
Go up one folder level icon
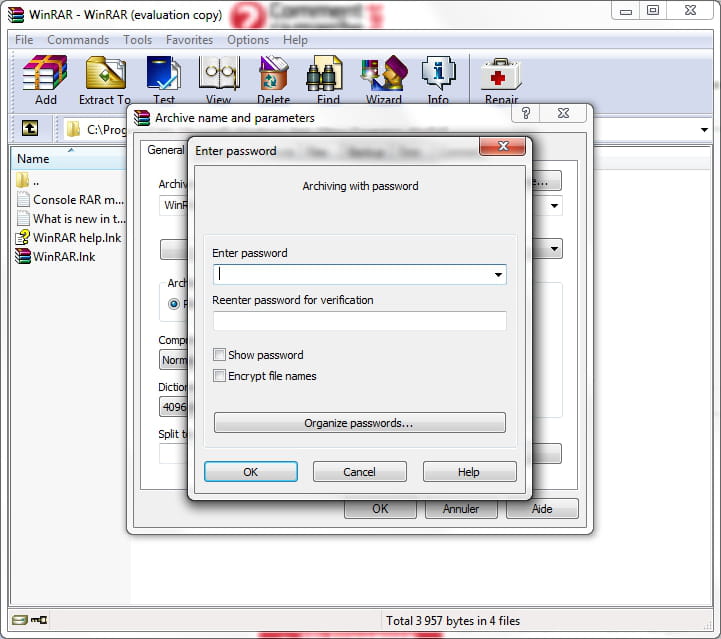[x=30, y=128]
